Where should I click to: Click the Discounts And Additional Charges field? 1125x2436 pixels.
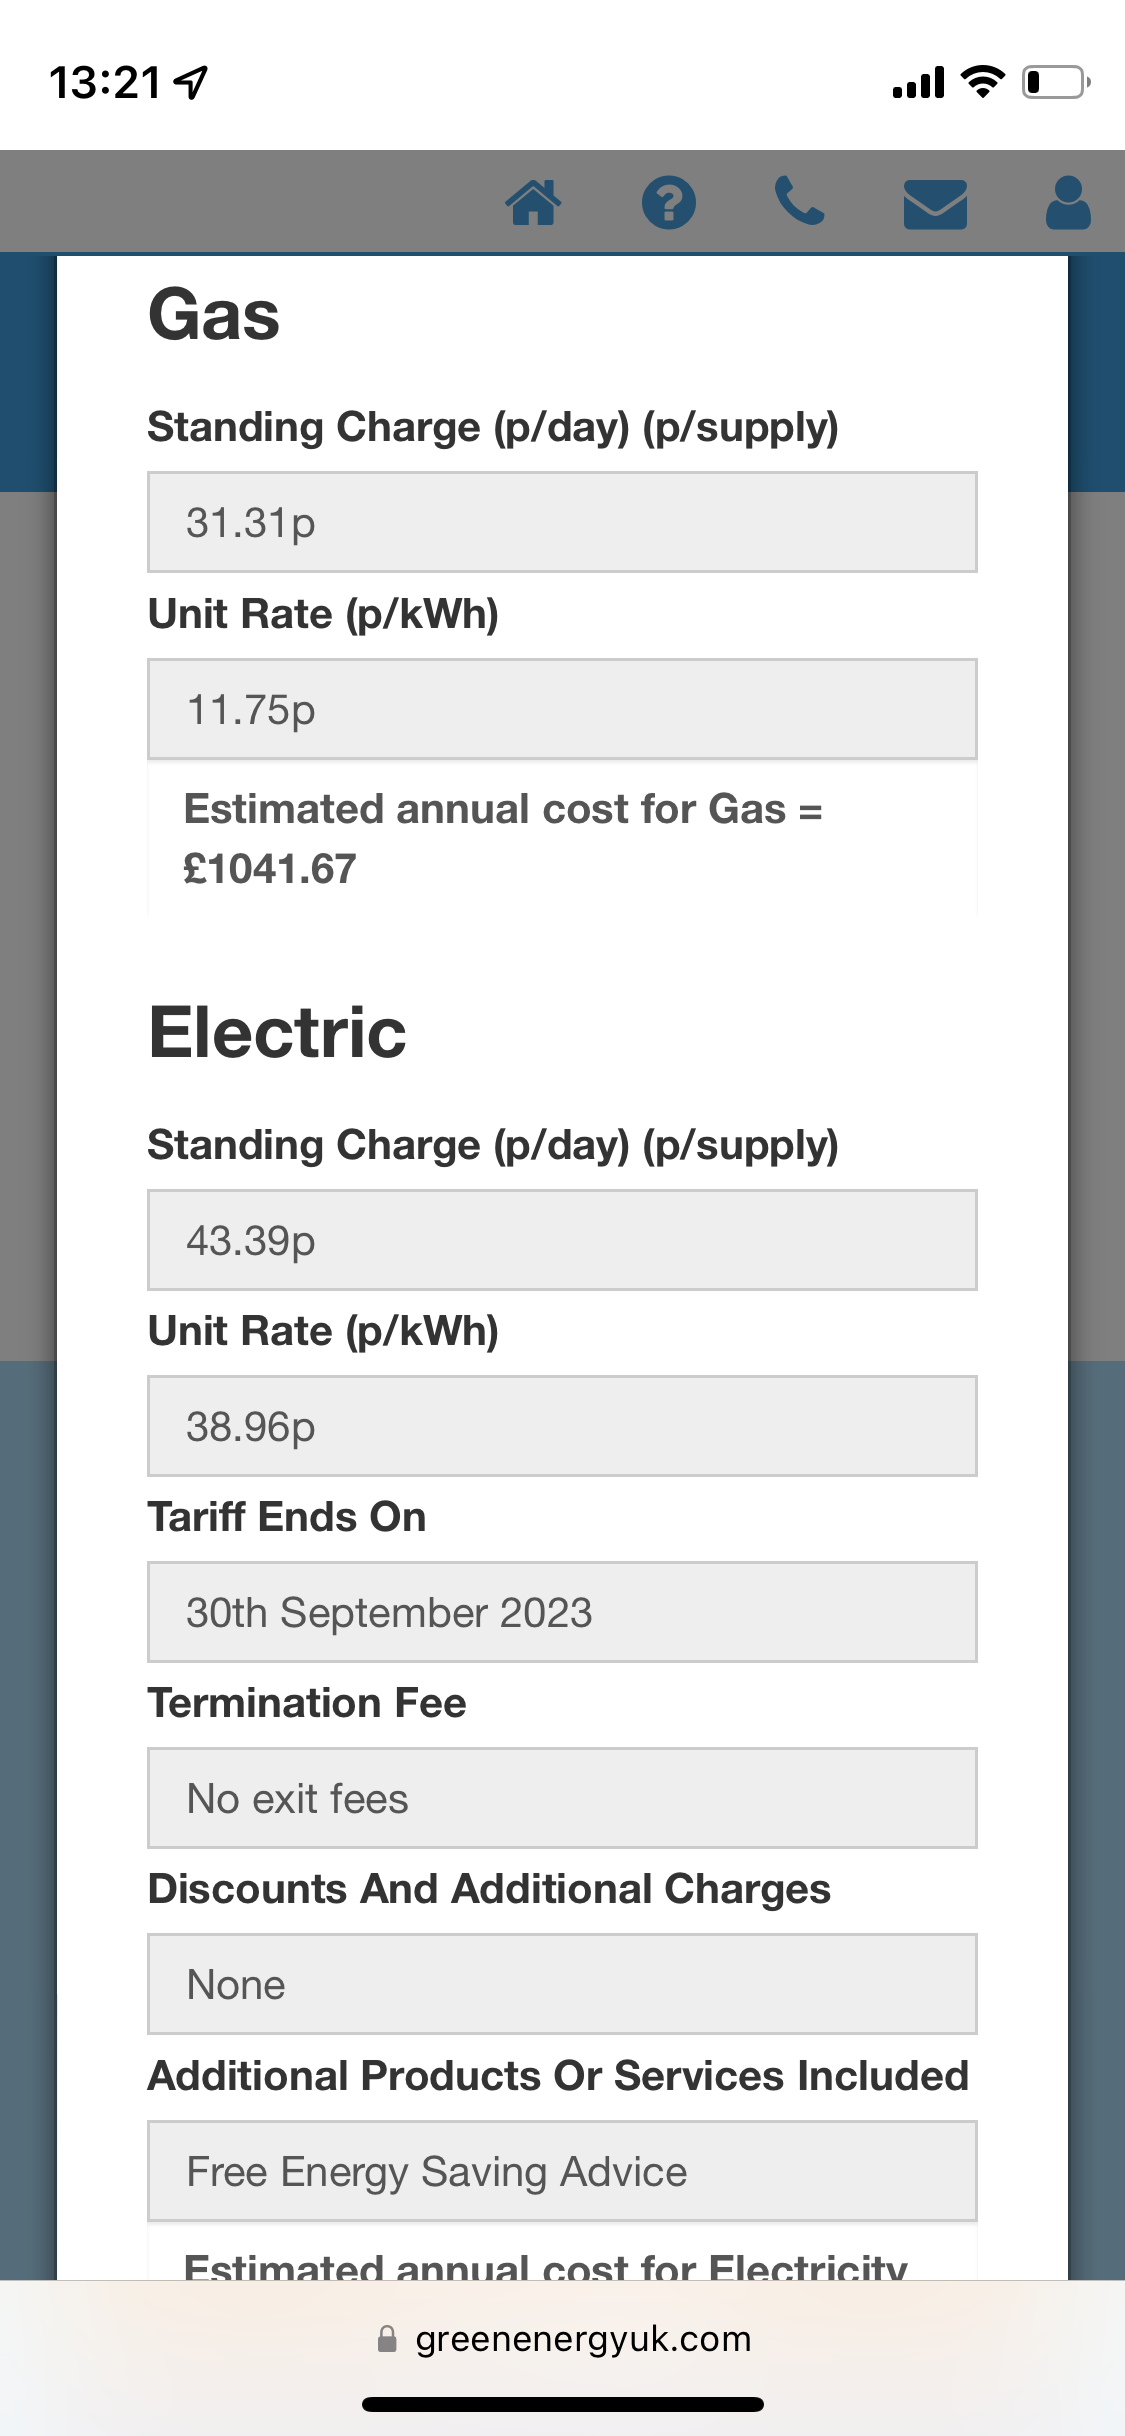pyautogui.click(x=562, y=1984)
